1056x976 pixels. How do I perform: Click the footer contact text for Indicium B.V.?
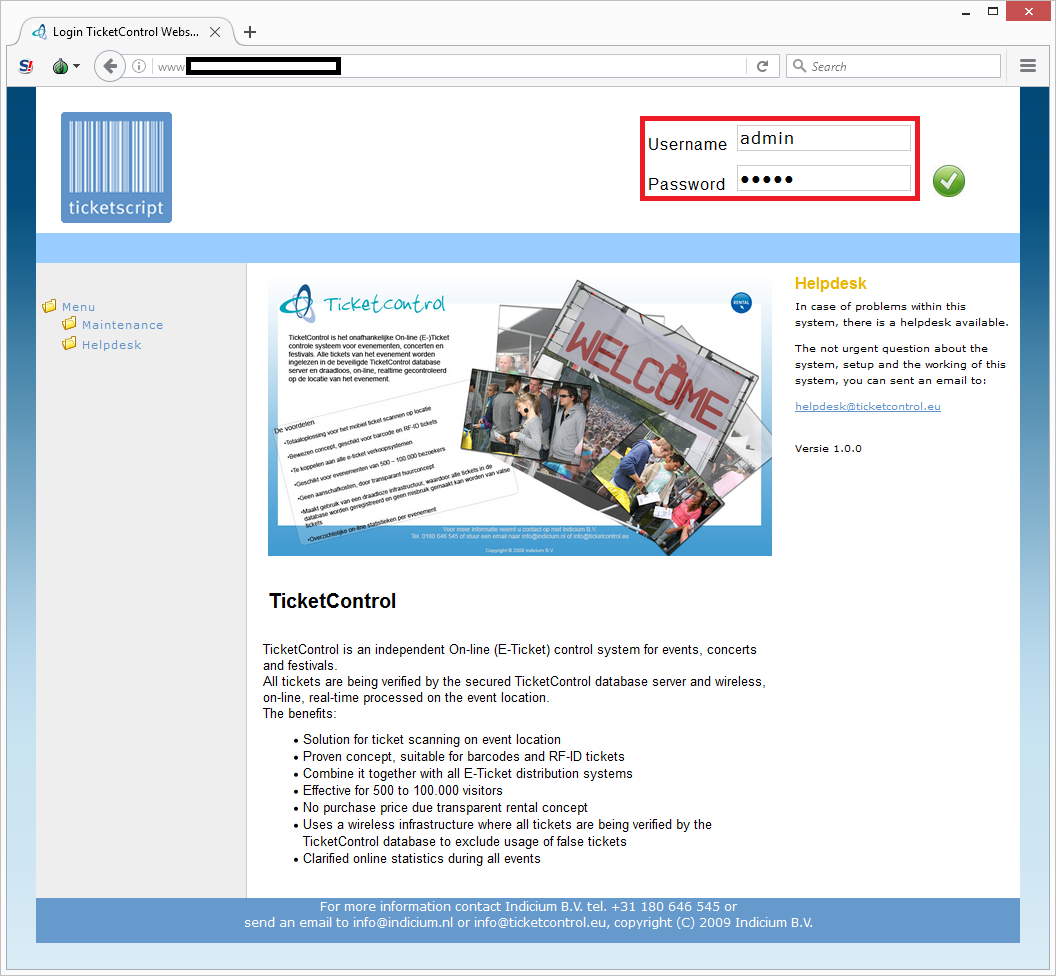528,915
